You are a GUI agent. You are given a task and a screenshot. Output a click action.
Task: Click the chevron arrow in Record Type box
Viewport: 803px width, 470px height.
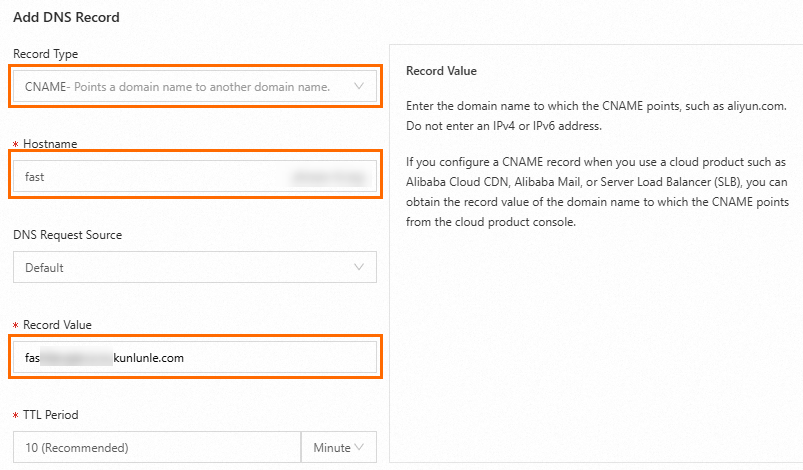click(359, 87)
